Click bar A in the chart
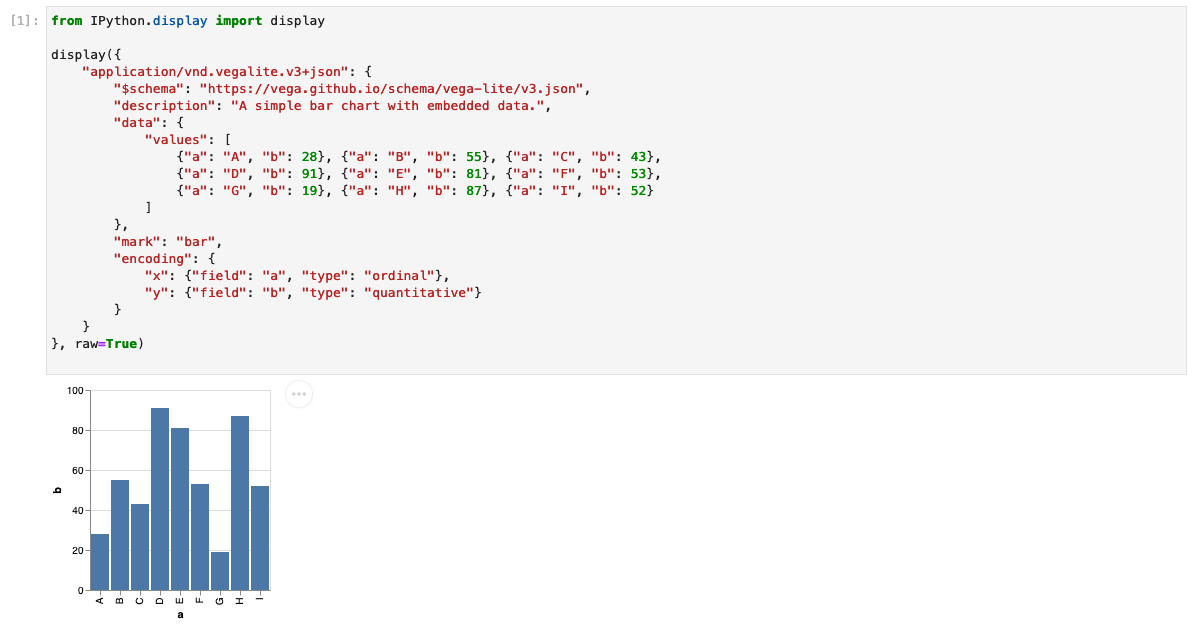Image resolution: width=1199 pixels, height=627 pixels. tap(100, 562)
